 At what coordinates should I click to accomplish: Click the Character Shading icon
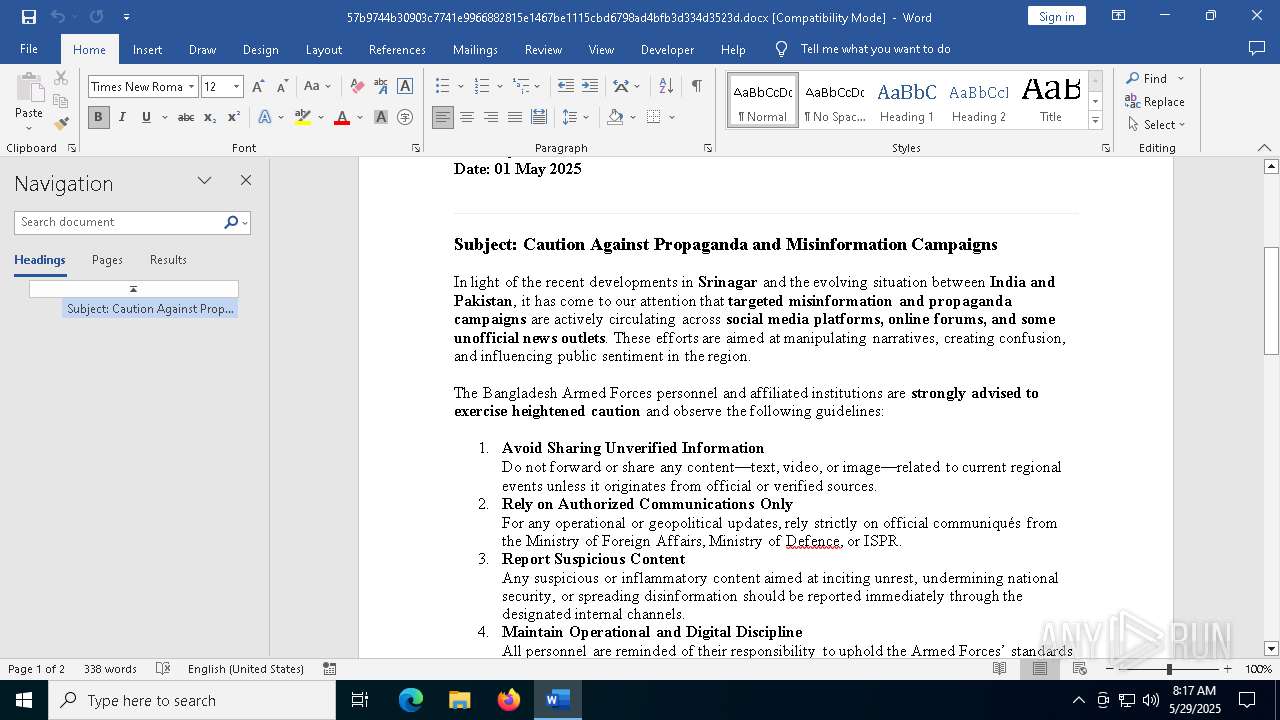point(381,117)
